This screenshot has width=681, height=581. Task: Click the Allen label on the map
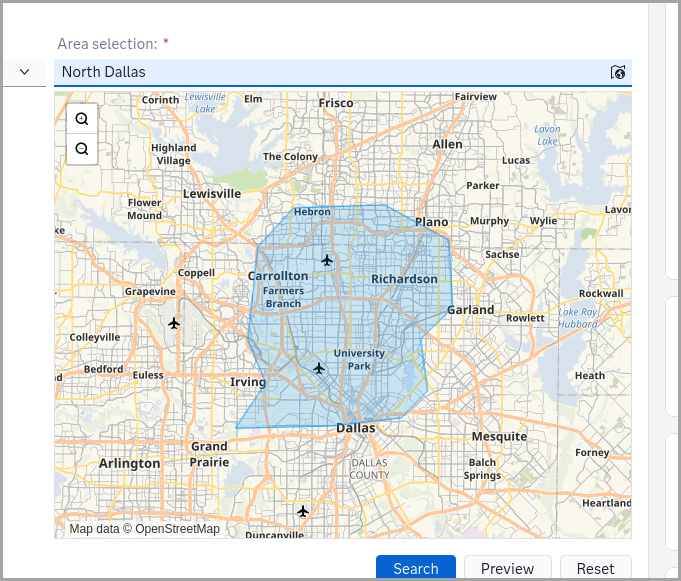point(447,144)
